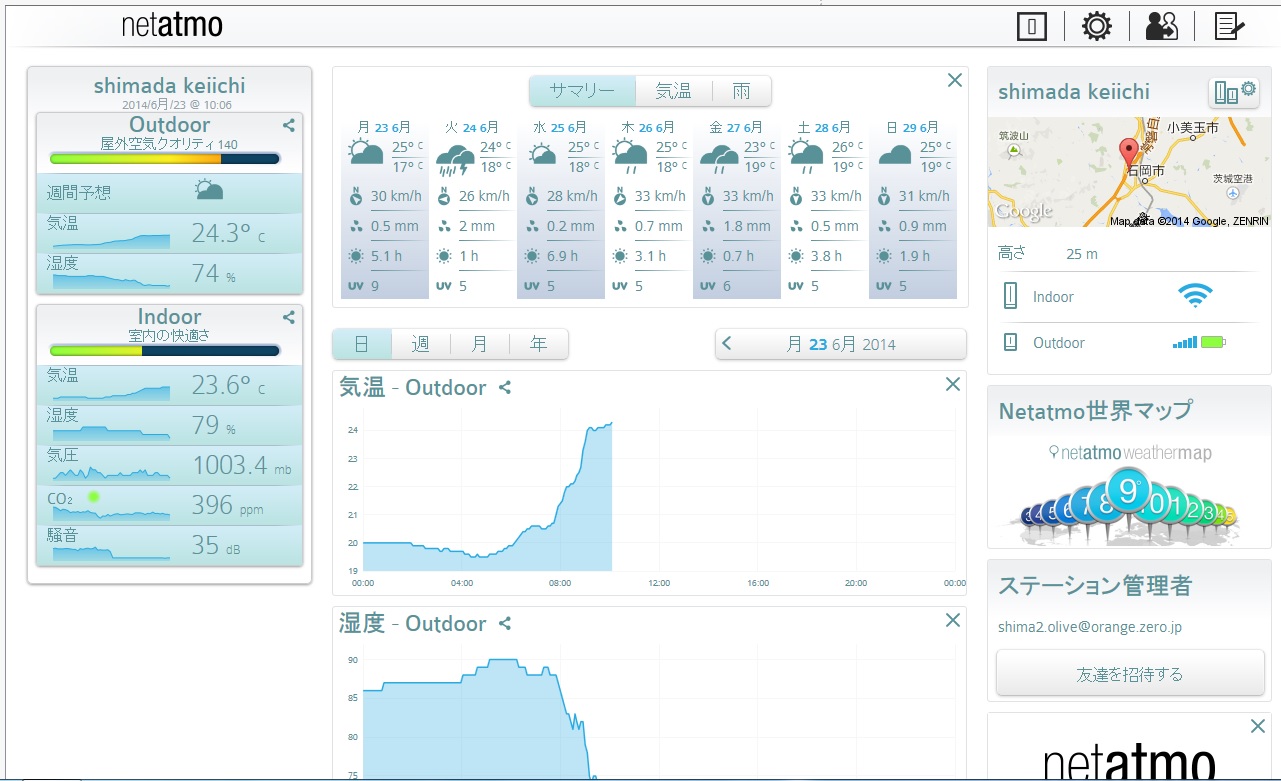
Task: Click the Outdoor module icon in station list
Action: (1010, 343)
